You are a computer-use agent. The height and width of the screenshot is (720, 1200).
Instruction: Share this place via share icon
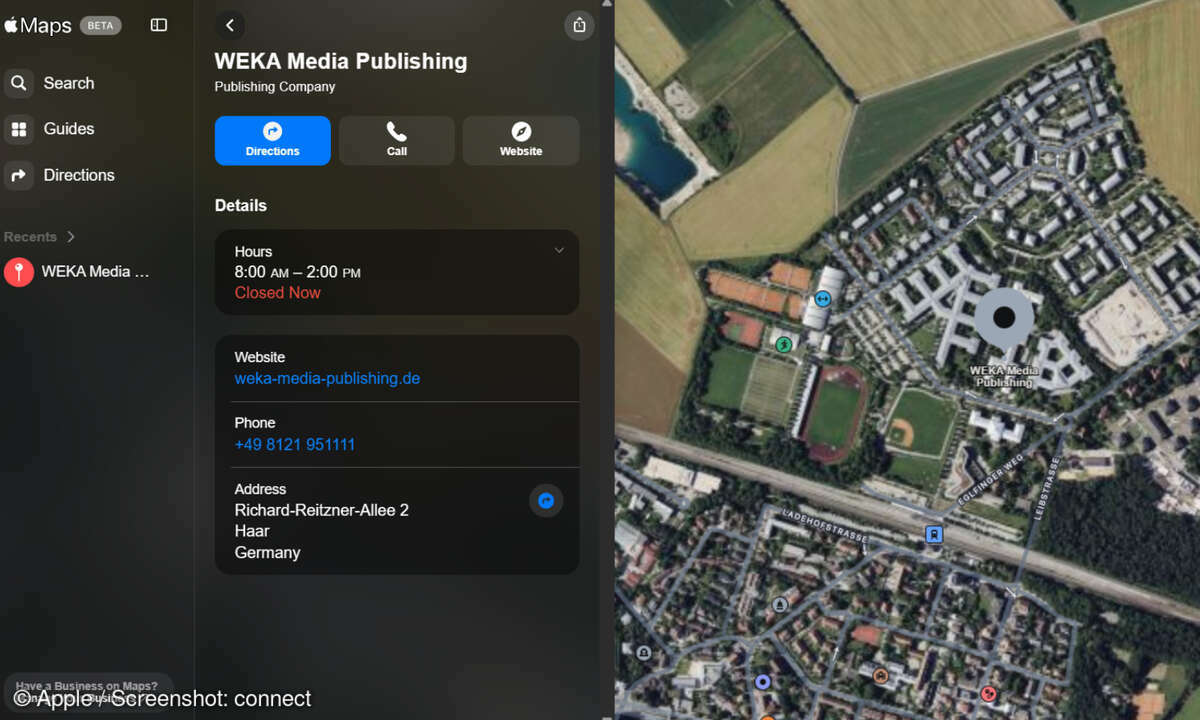tap(580, 25)
